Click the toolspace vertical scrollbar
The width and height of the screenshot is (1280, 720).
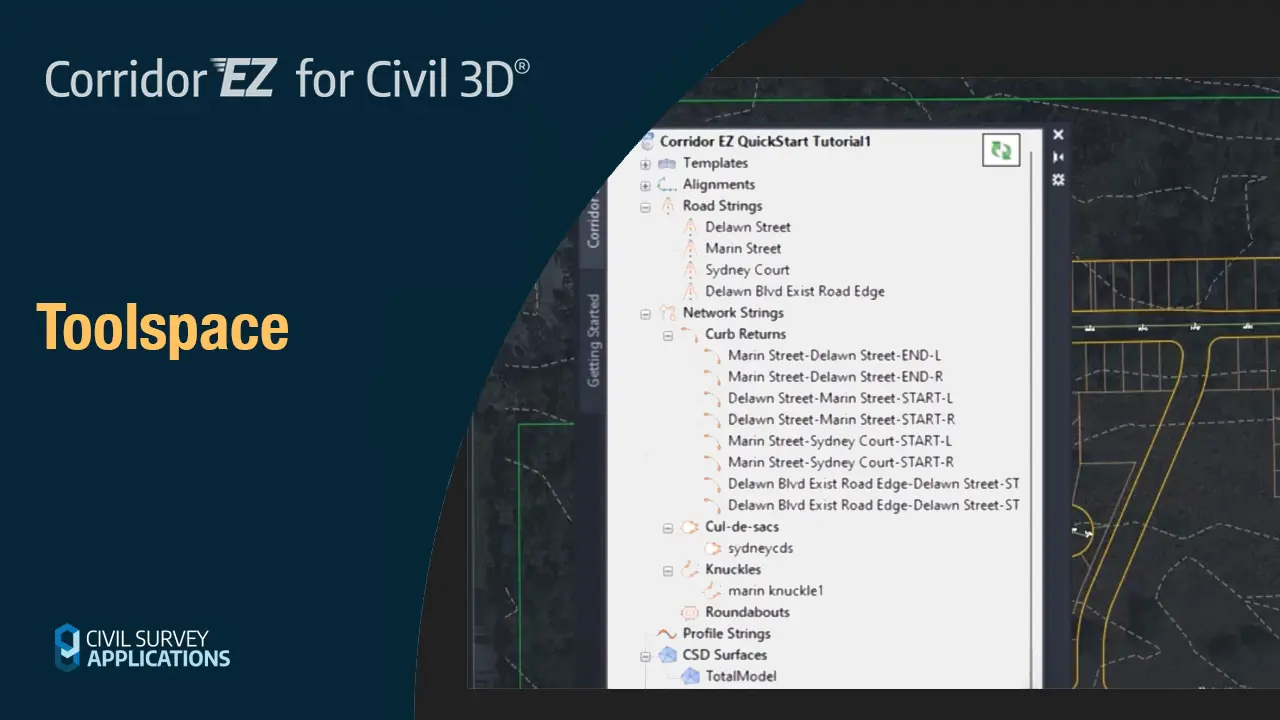[1033, 420]
